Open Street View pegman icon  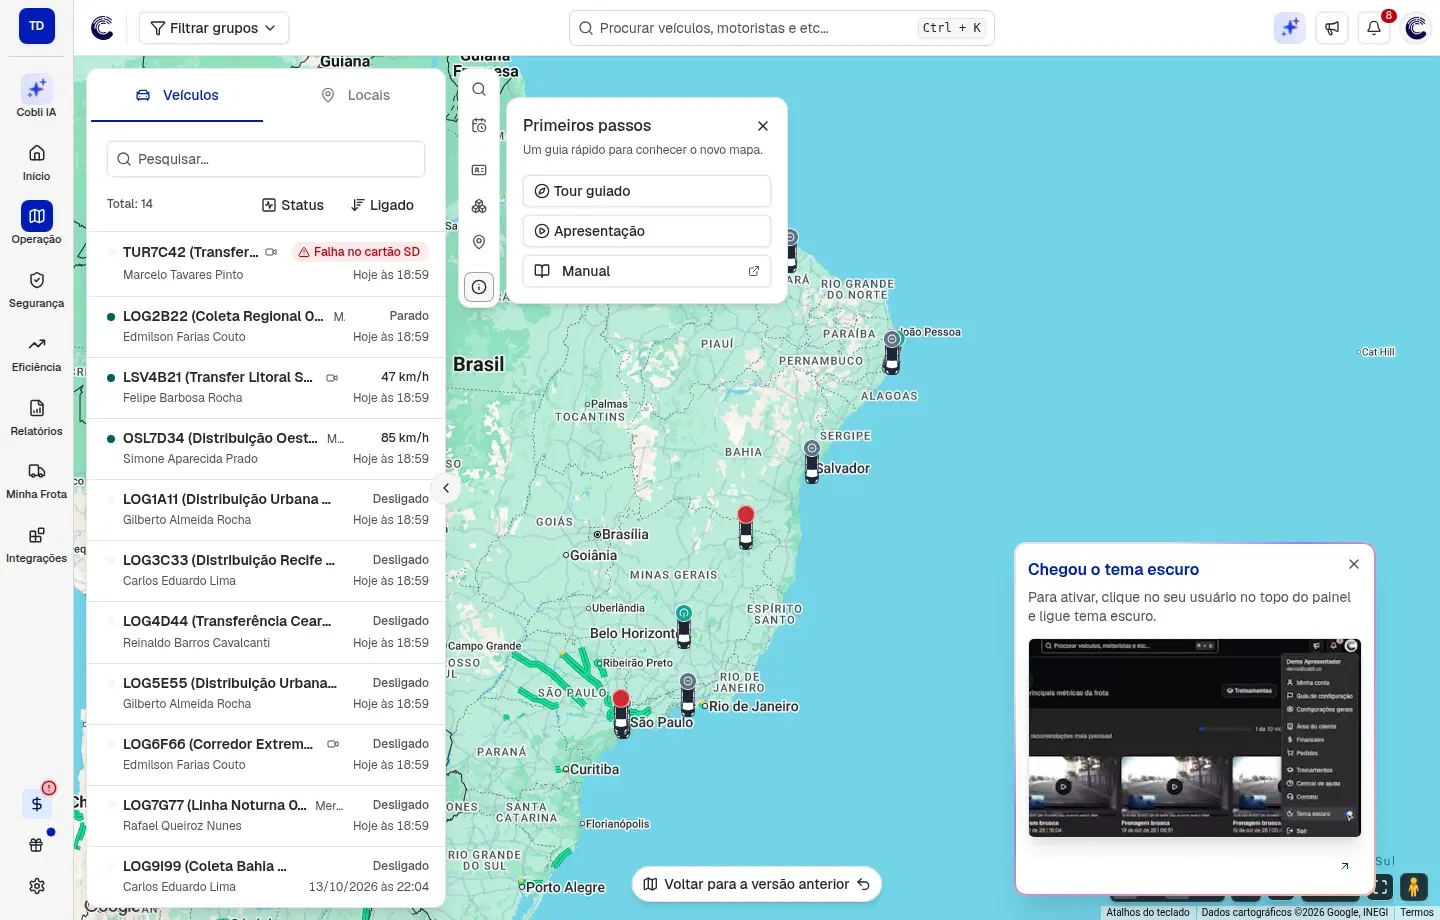click(x=1413, y=886)
